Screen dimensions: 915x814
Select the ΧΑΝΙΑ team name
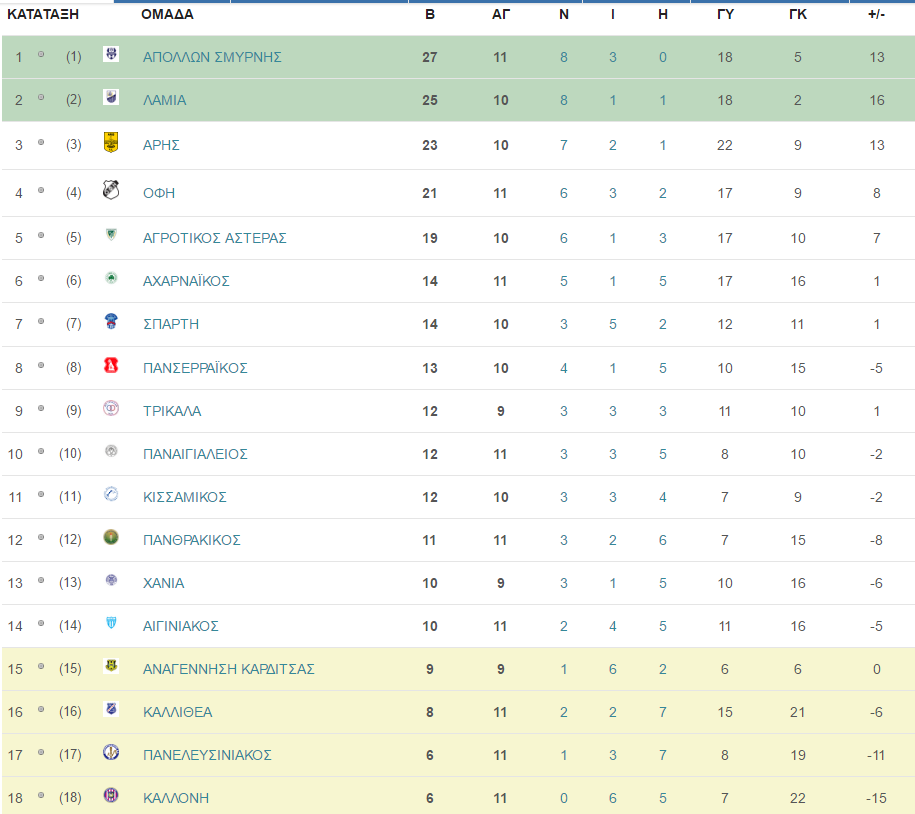(163, 583)
